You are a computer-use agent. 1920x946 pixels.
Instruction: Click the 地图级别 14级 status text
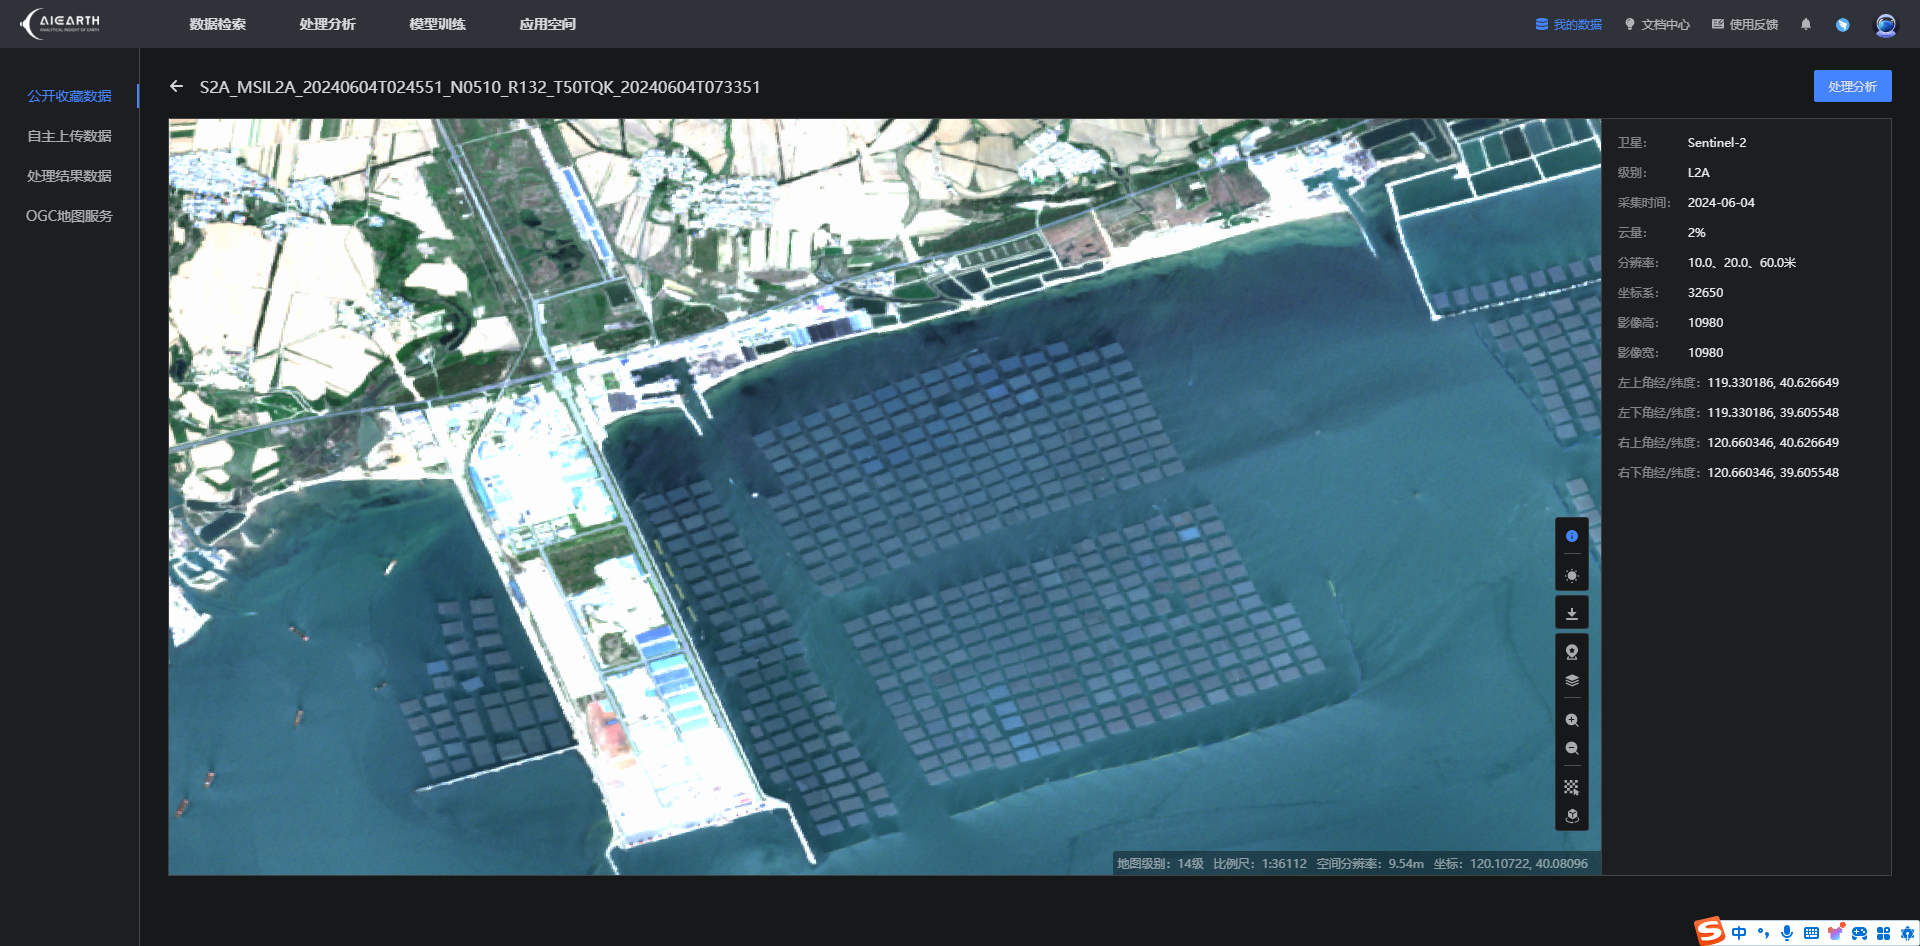[x=1160, y=864]
